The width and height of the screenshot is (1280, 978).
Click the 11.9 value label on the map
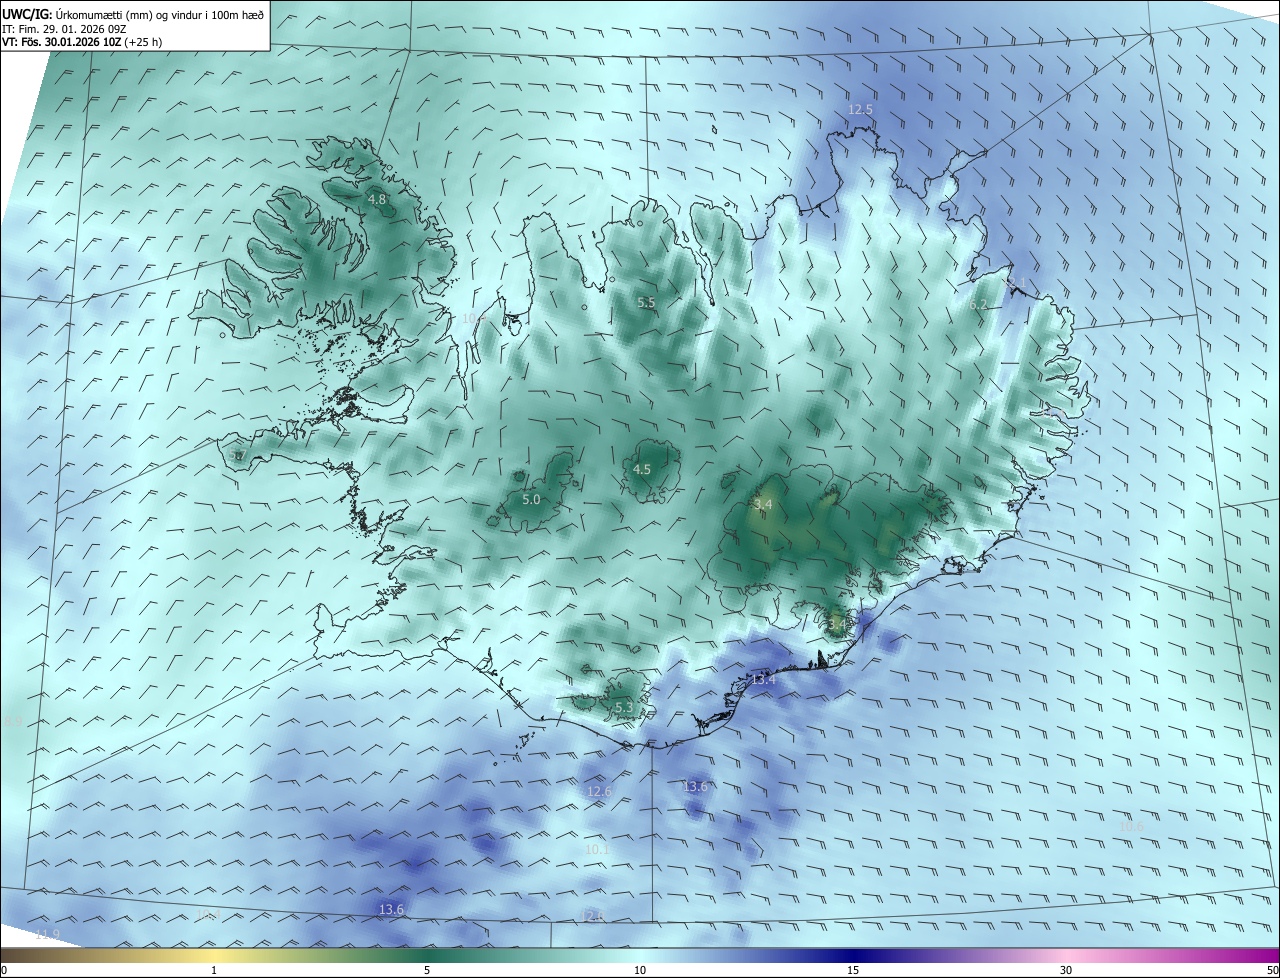coord(47,935)
